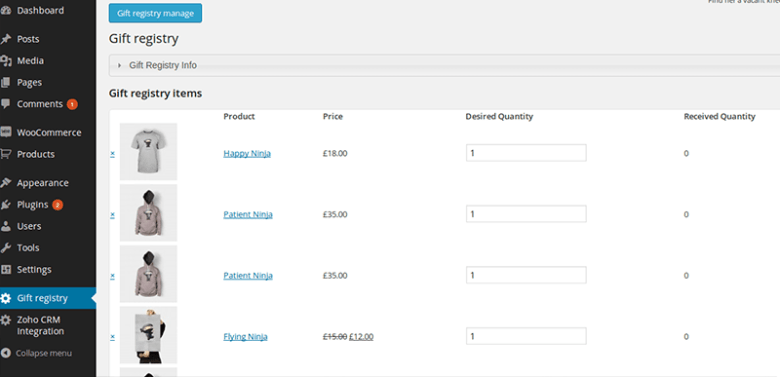This screenshot has width=780, height=377.
Task: Click the Gift registry gear icon
Action: pyautogui.click(x=5, y=298)
